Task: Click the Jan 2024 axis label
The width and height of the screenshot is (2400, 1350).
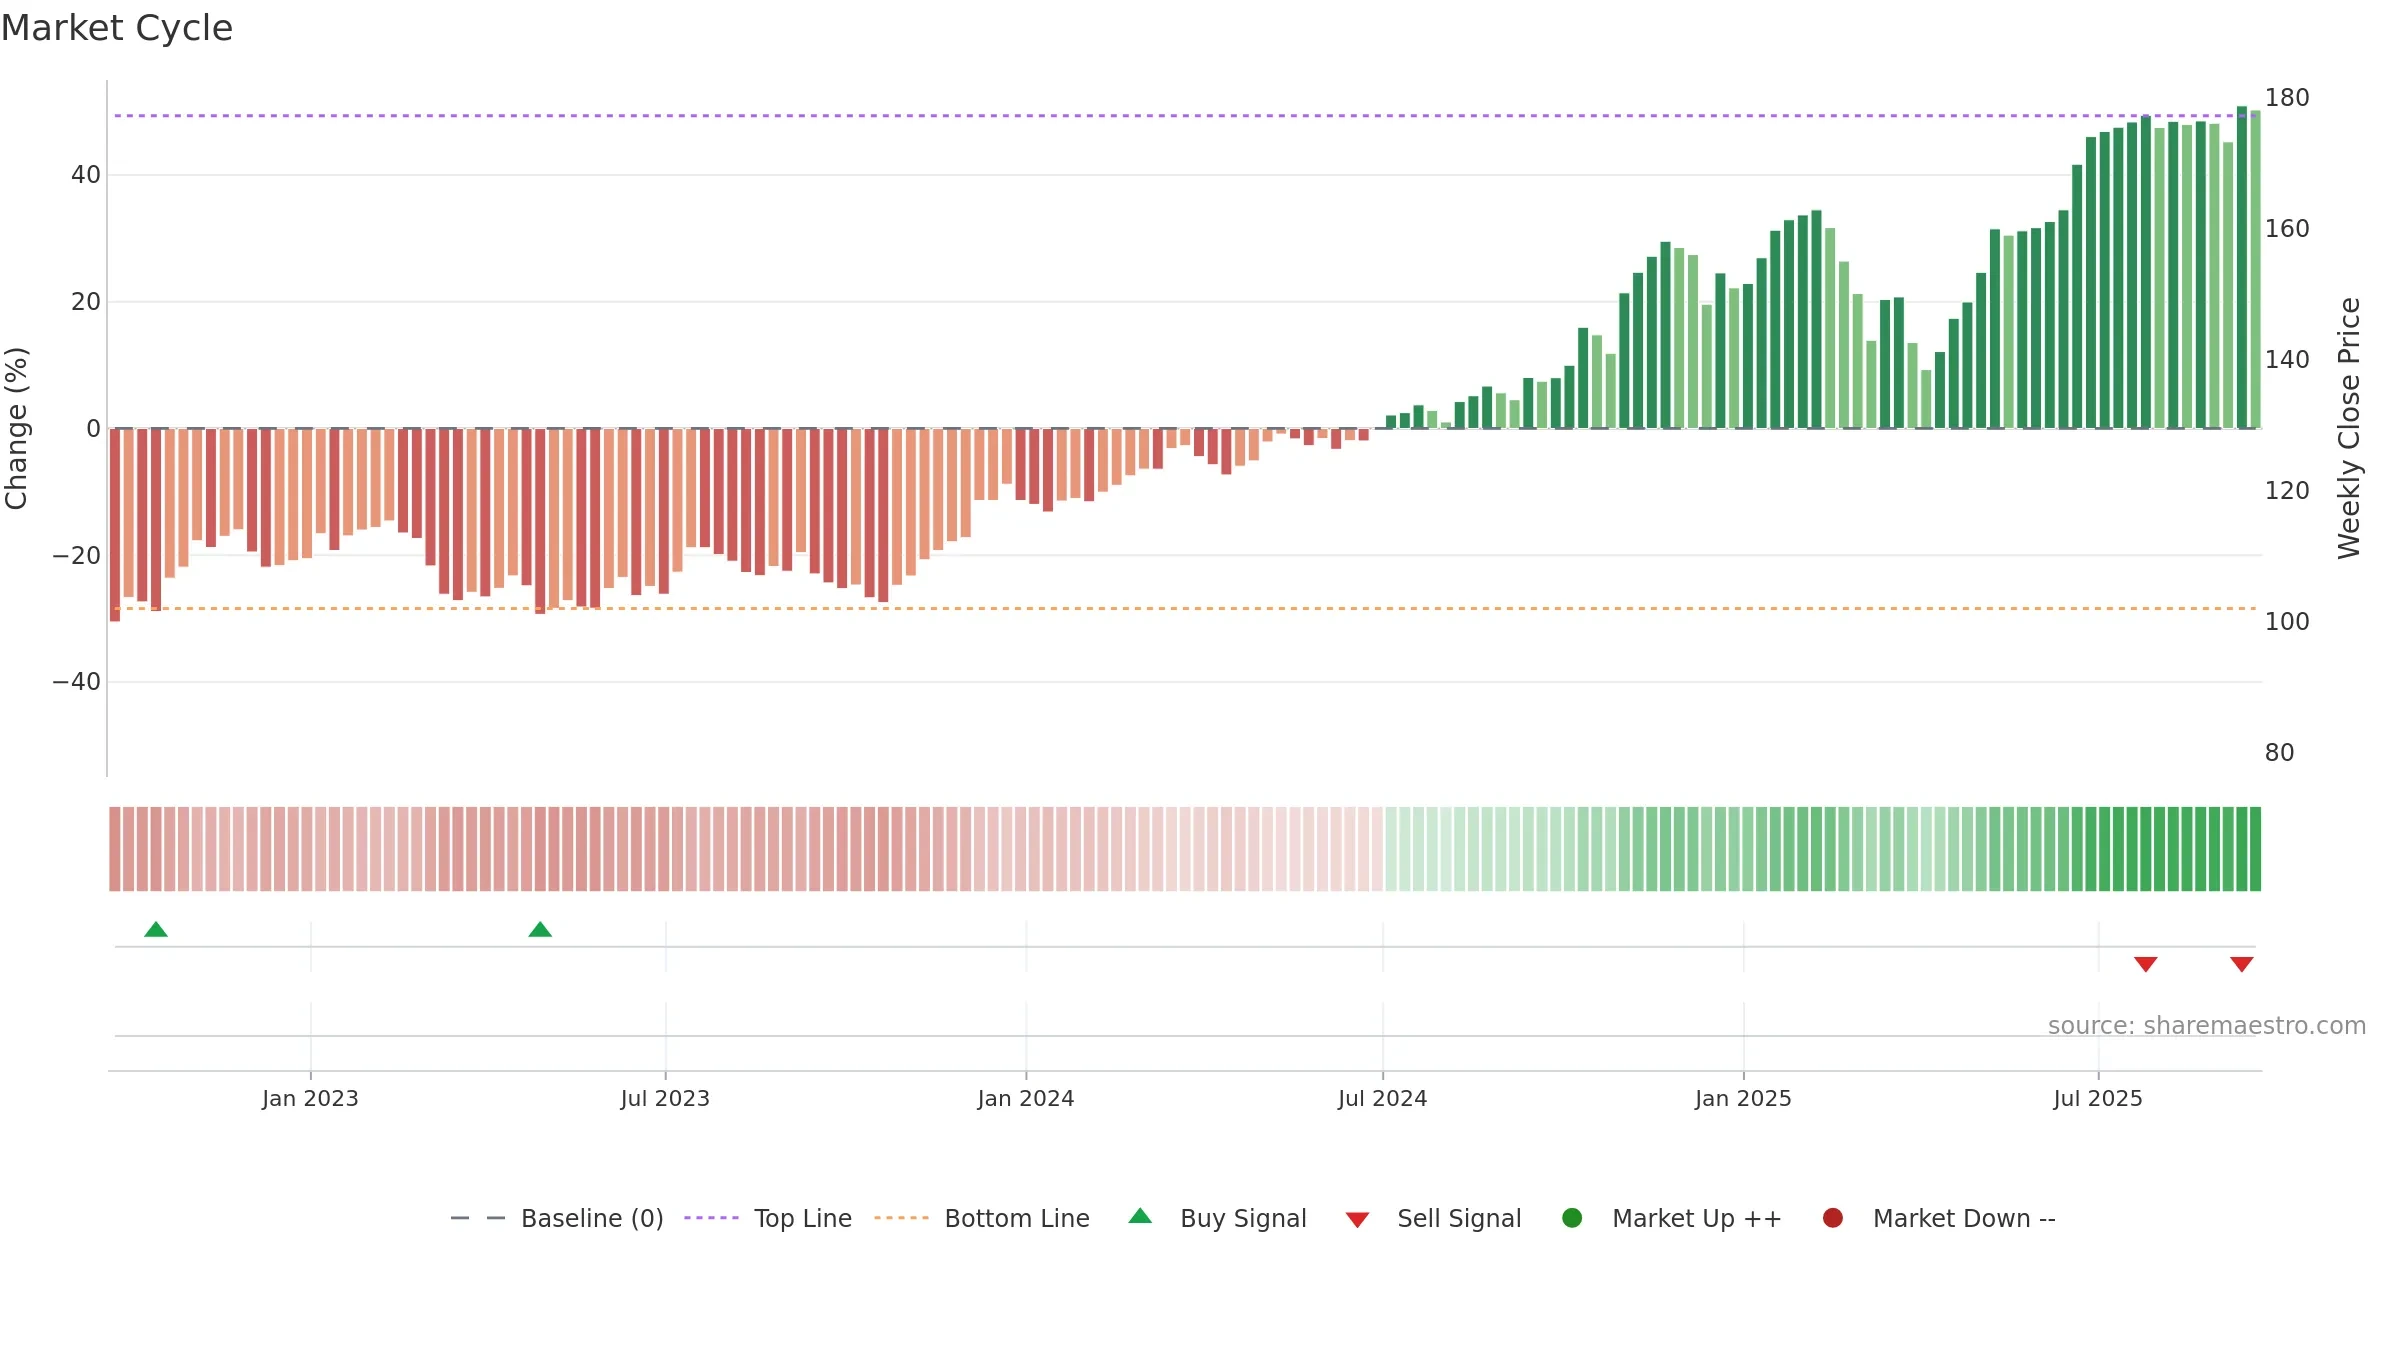Action: (x=1026, y=1099)
